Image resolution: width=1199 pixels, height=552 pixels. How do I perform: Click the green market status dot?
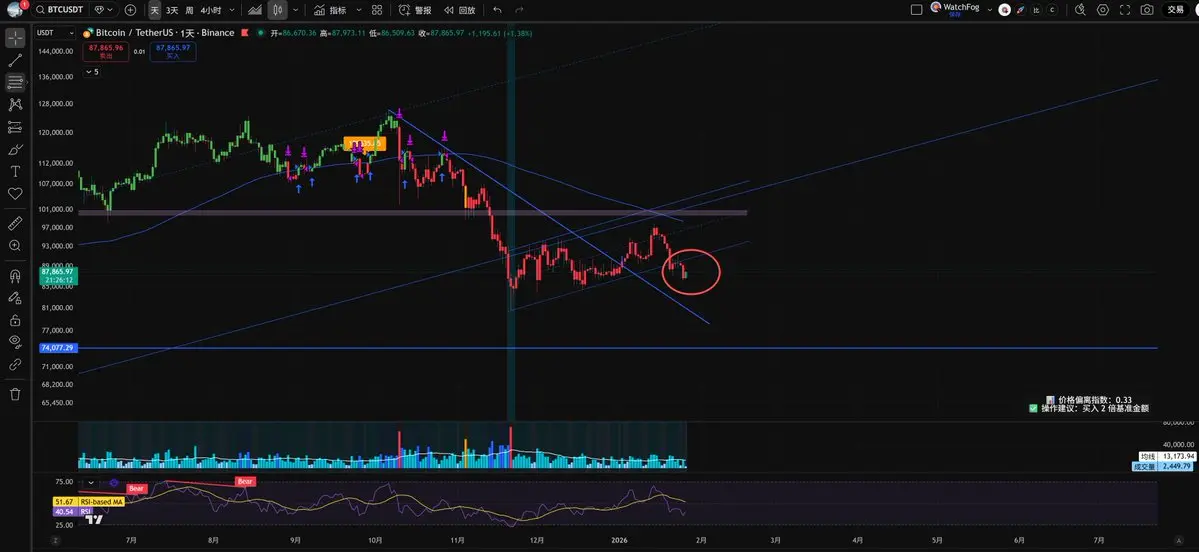[x=260, y=33]
